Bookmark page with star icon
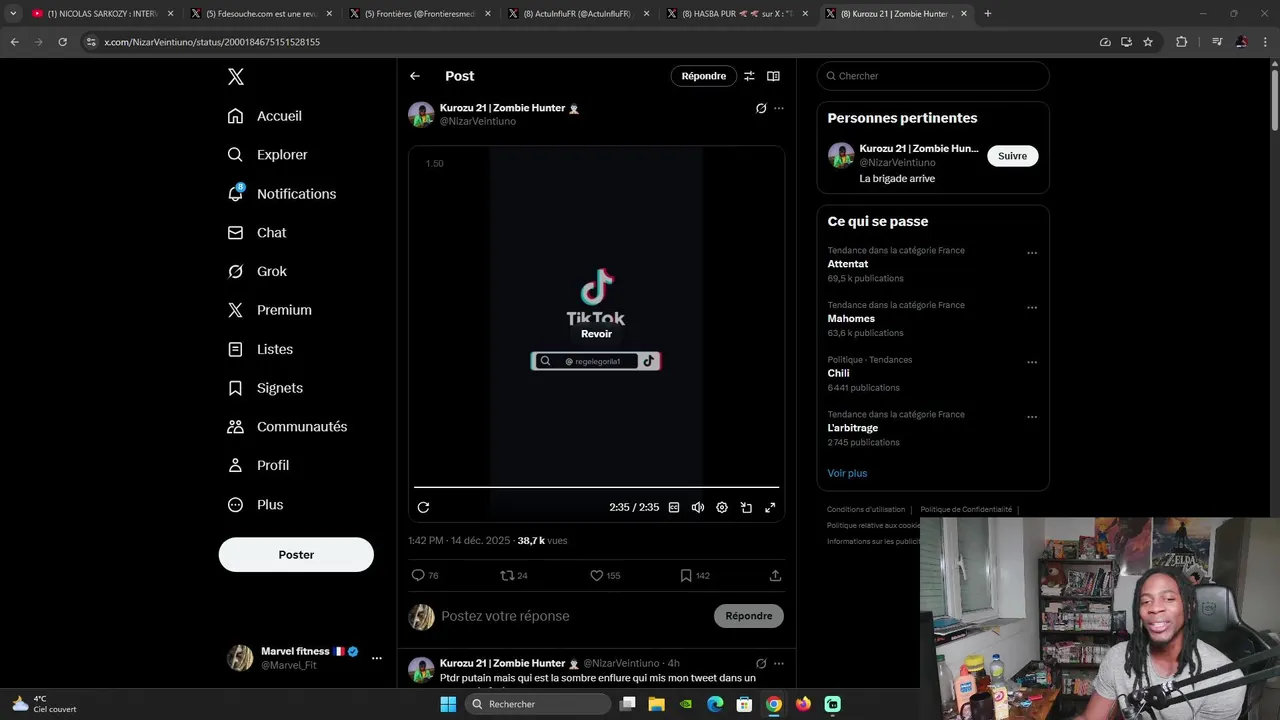1280x720 pixels. [x=1148, y=42]
